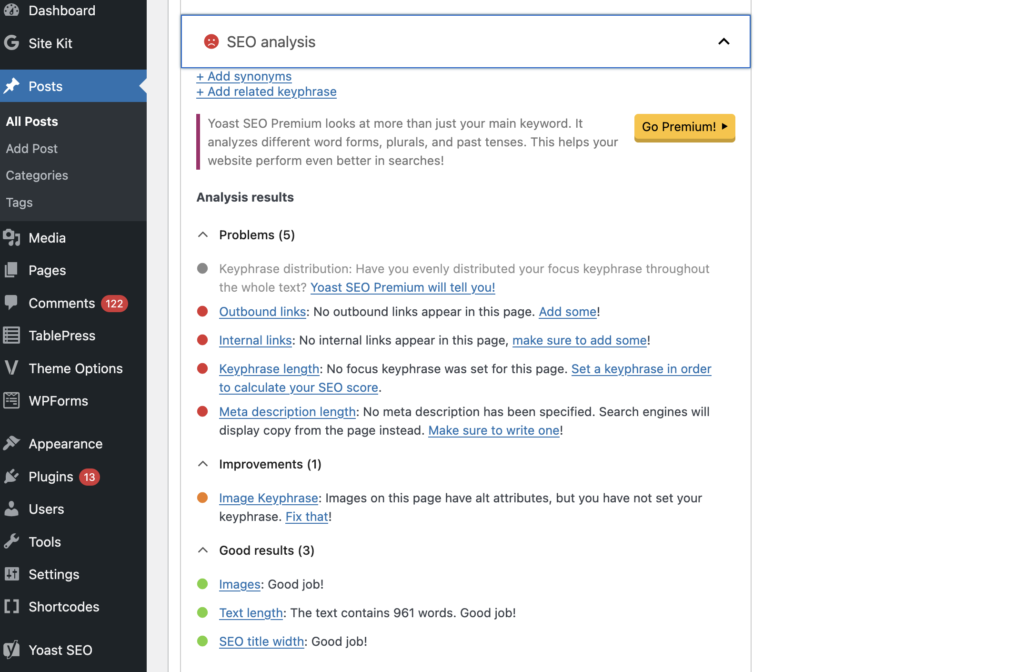Viewport: 1024px width, 672px height.
Task: Click the WPForms icon
Action: point(11,400)
